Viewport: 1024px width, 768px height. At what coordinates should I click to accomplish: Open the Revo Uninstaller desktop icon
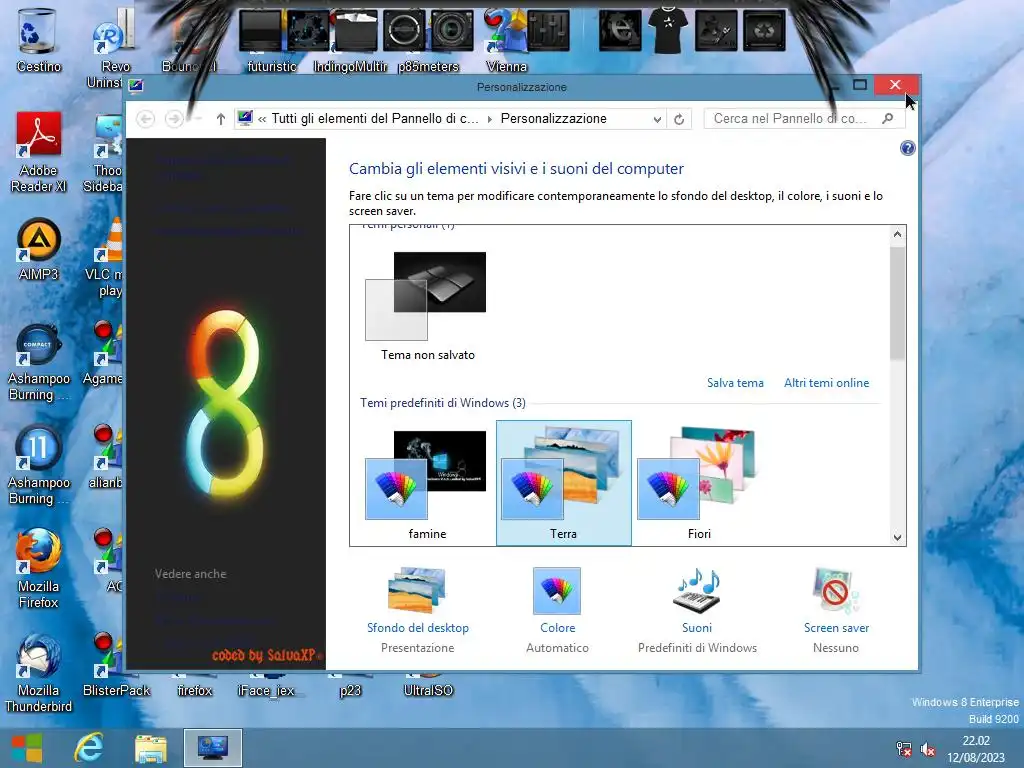click(x=111, y=49)
